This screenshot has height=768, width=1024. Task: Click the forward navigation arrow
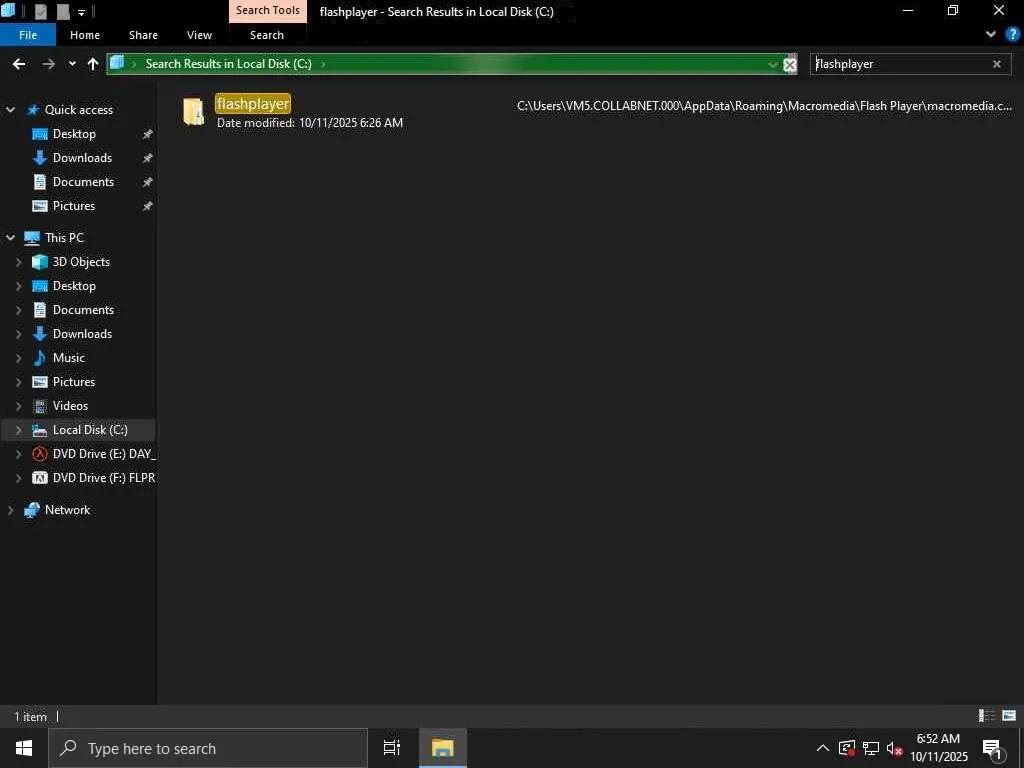(x=48, y=64)
